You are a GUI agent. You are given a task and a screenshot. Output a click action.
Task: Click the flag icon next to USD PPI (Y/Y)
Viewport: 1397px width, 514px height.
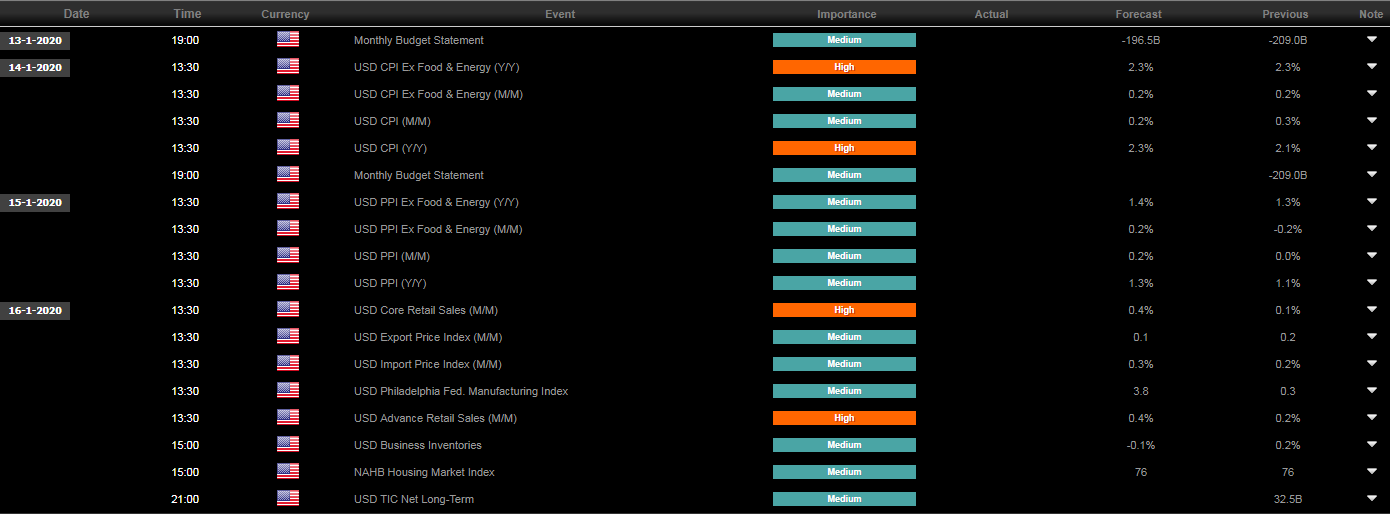point(288,283)
